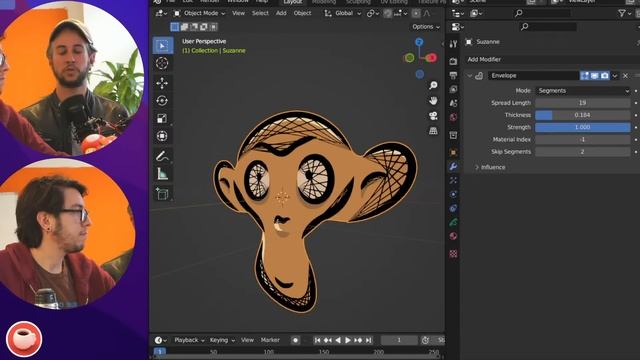Open the Object Mode dropdown
Screen dimensions: 640x360
(199, 13)
